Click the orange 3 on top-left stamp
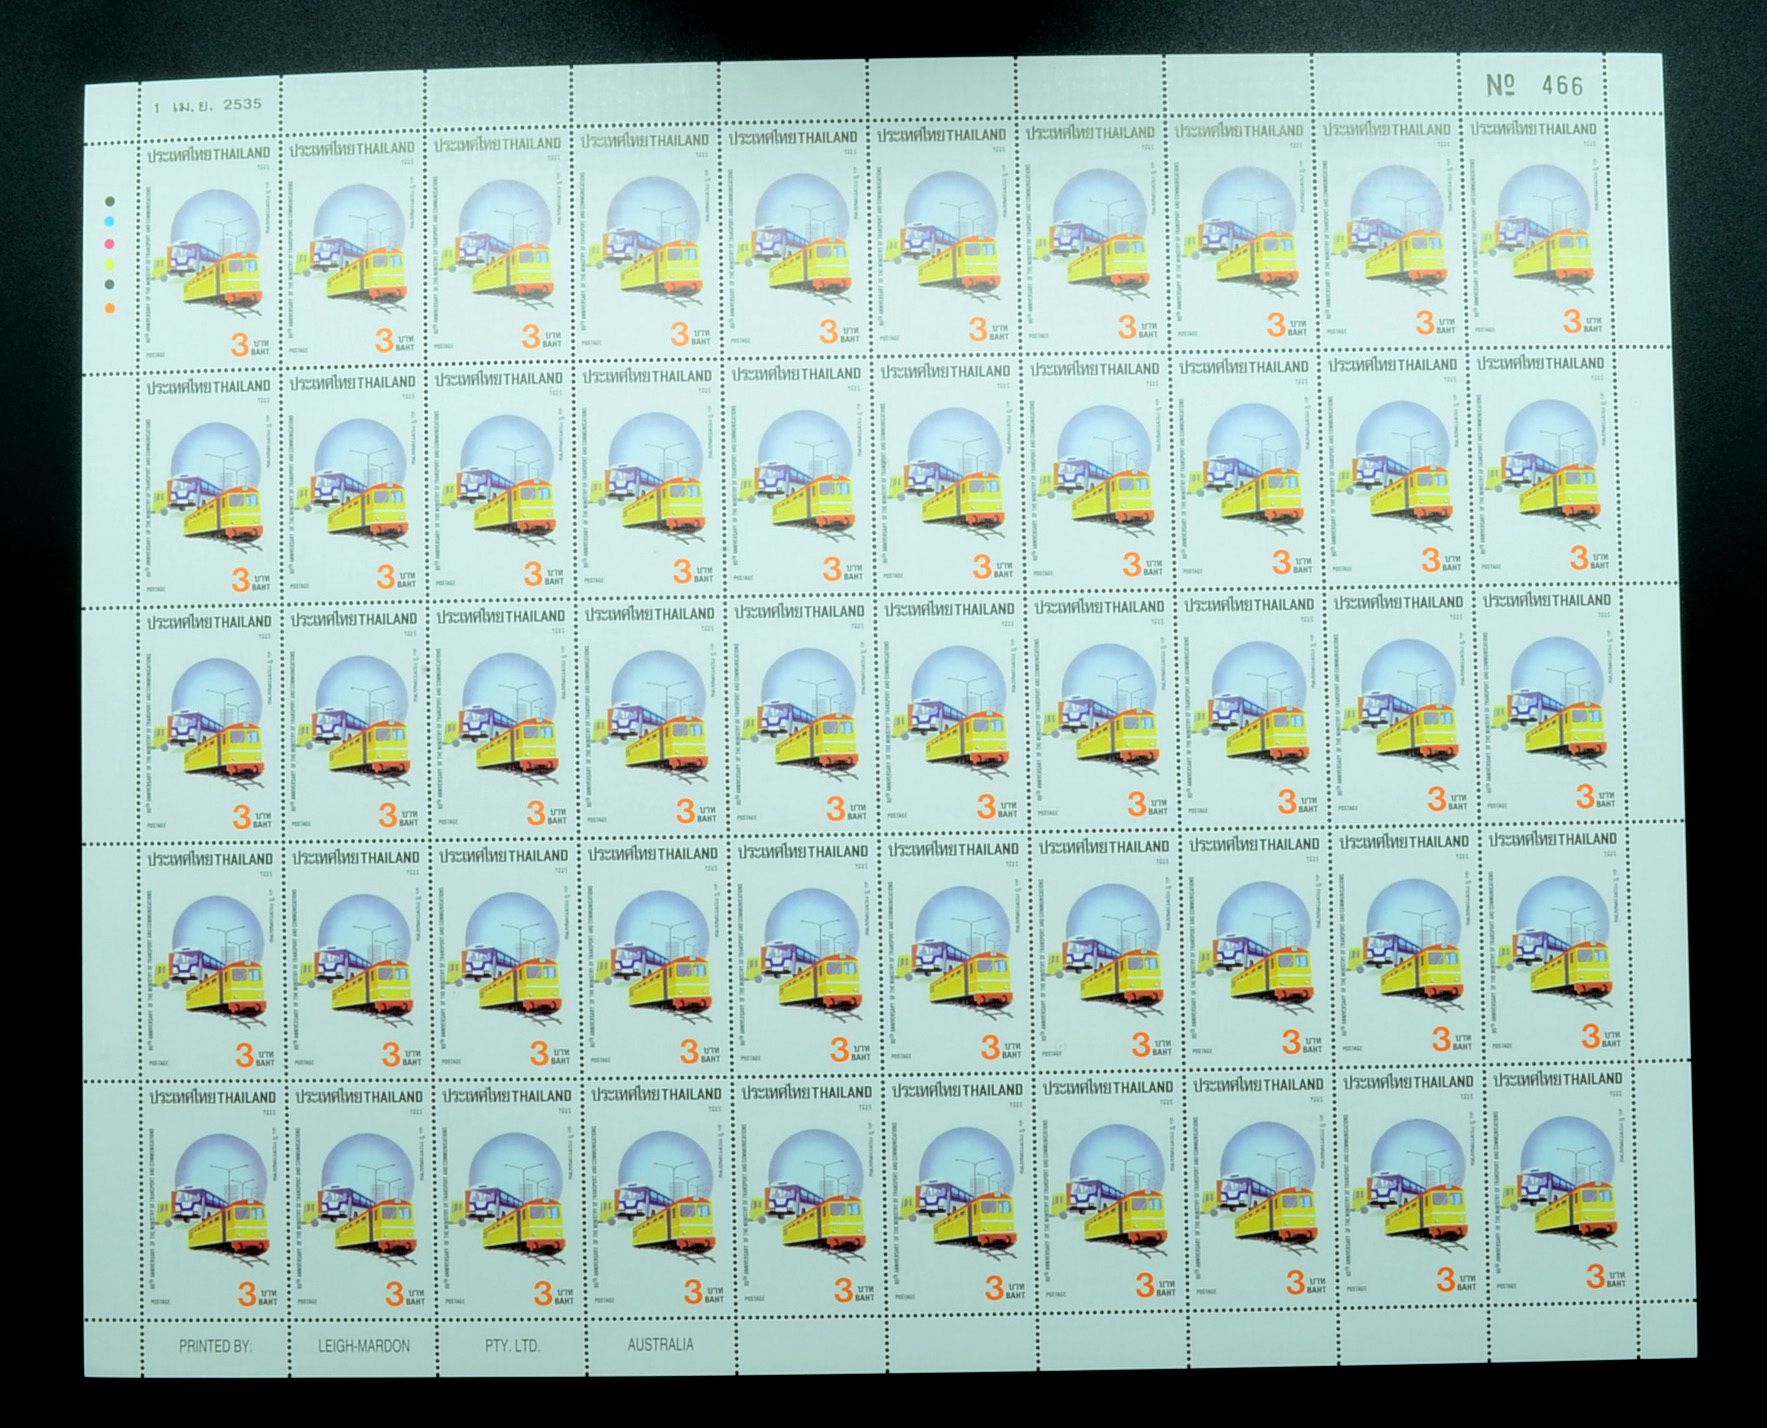Image resolution: width=1767 pixels, height=1428 pixels. click(x=238, y=347)
